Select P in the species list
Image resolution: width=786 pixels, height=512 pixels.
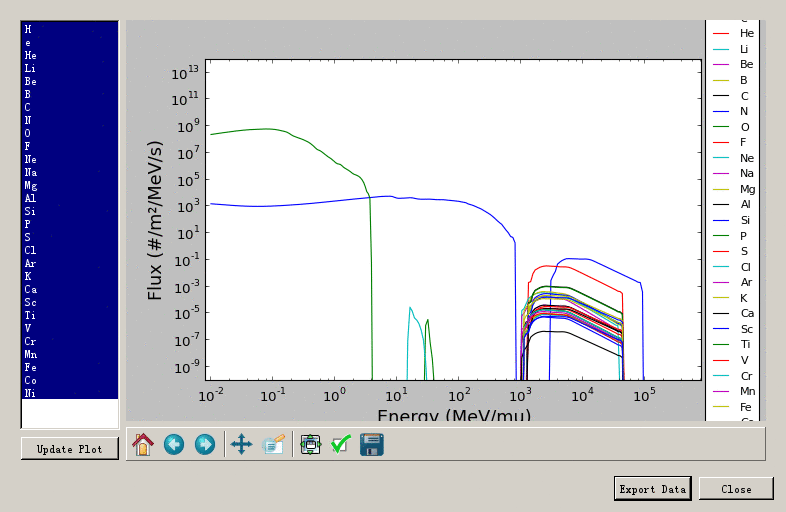click(70, 224)
